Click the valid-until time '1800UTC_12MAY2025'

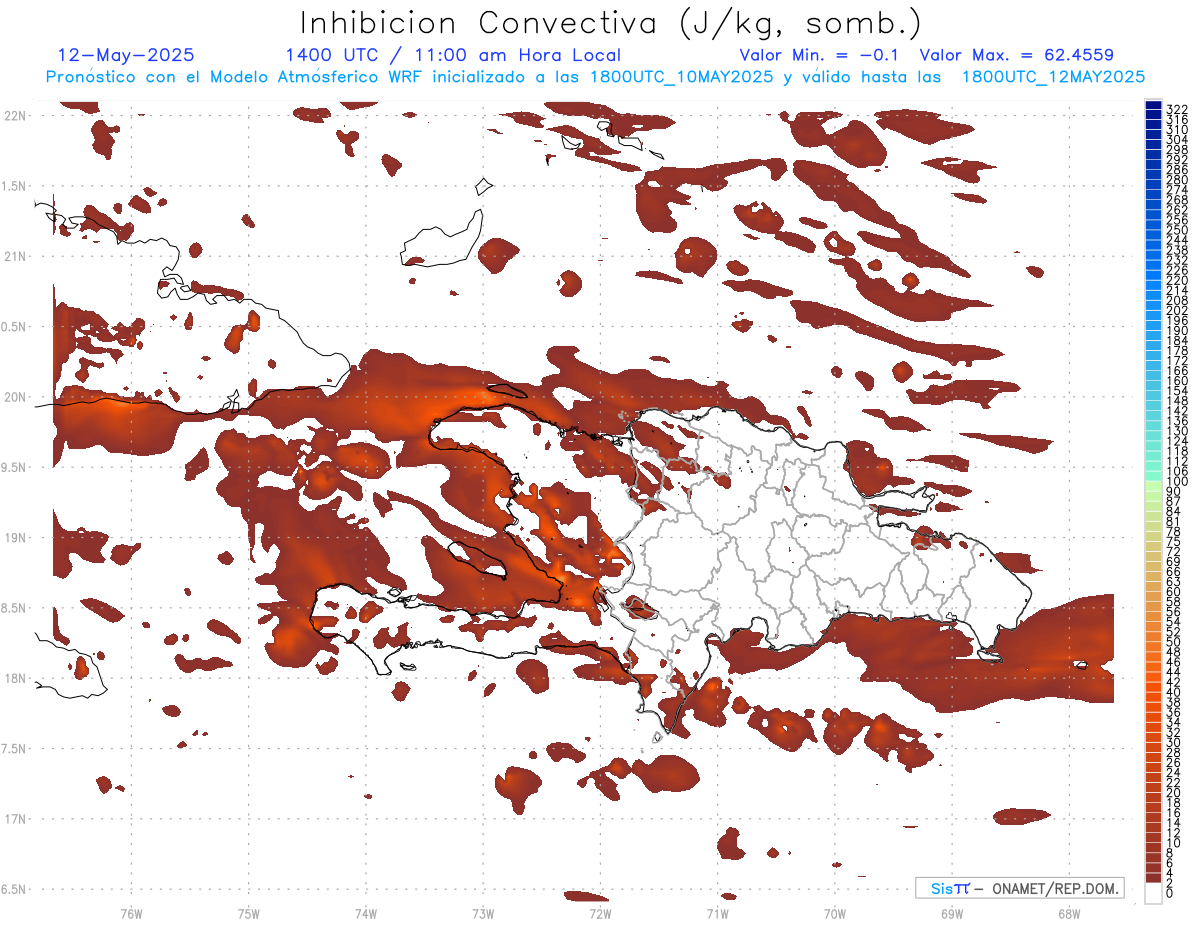[1053, 76]
